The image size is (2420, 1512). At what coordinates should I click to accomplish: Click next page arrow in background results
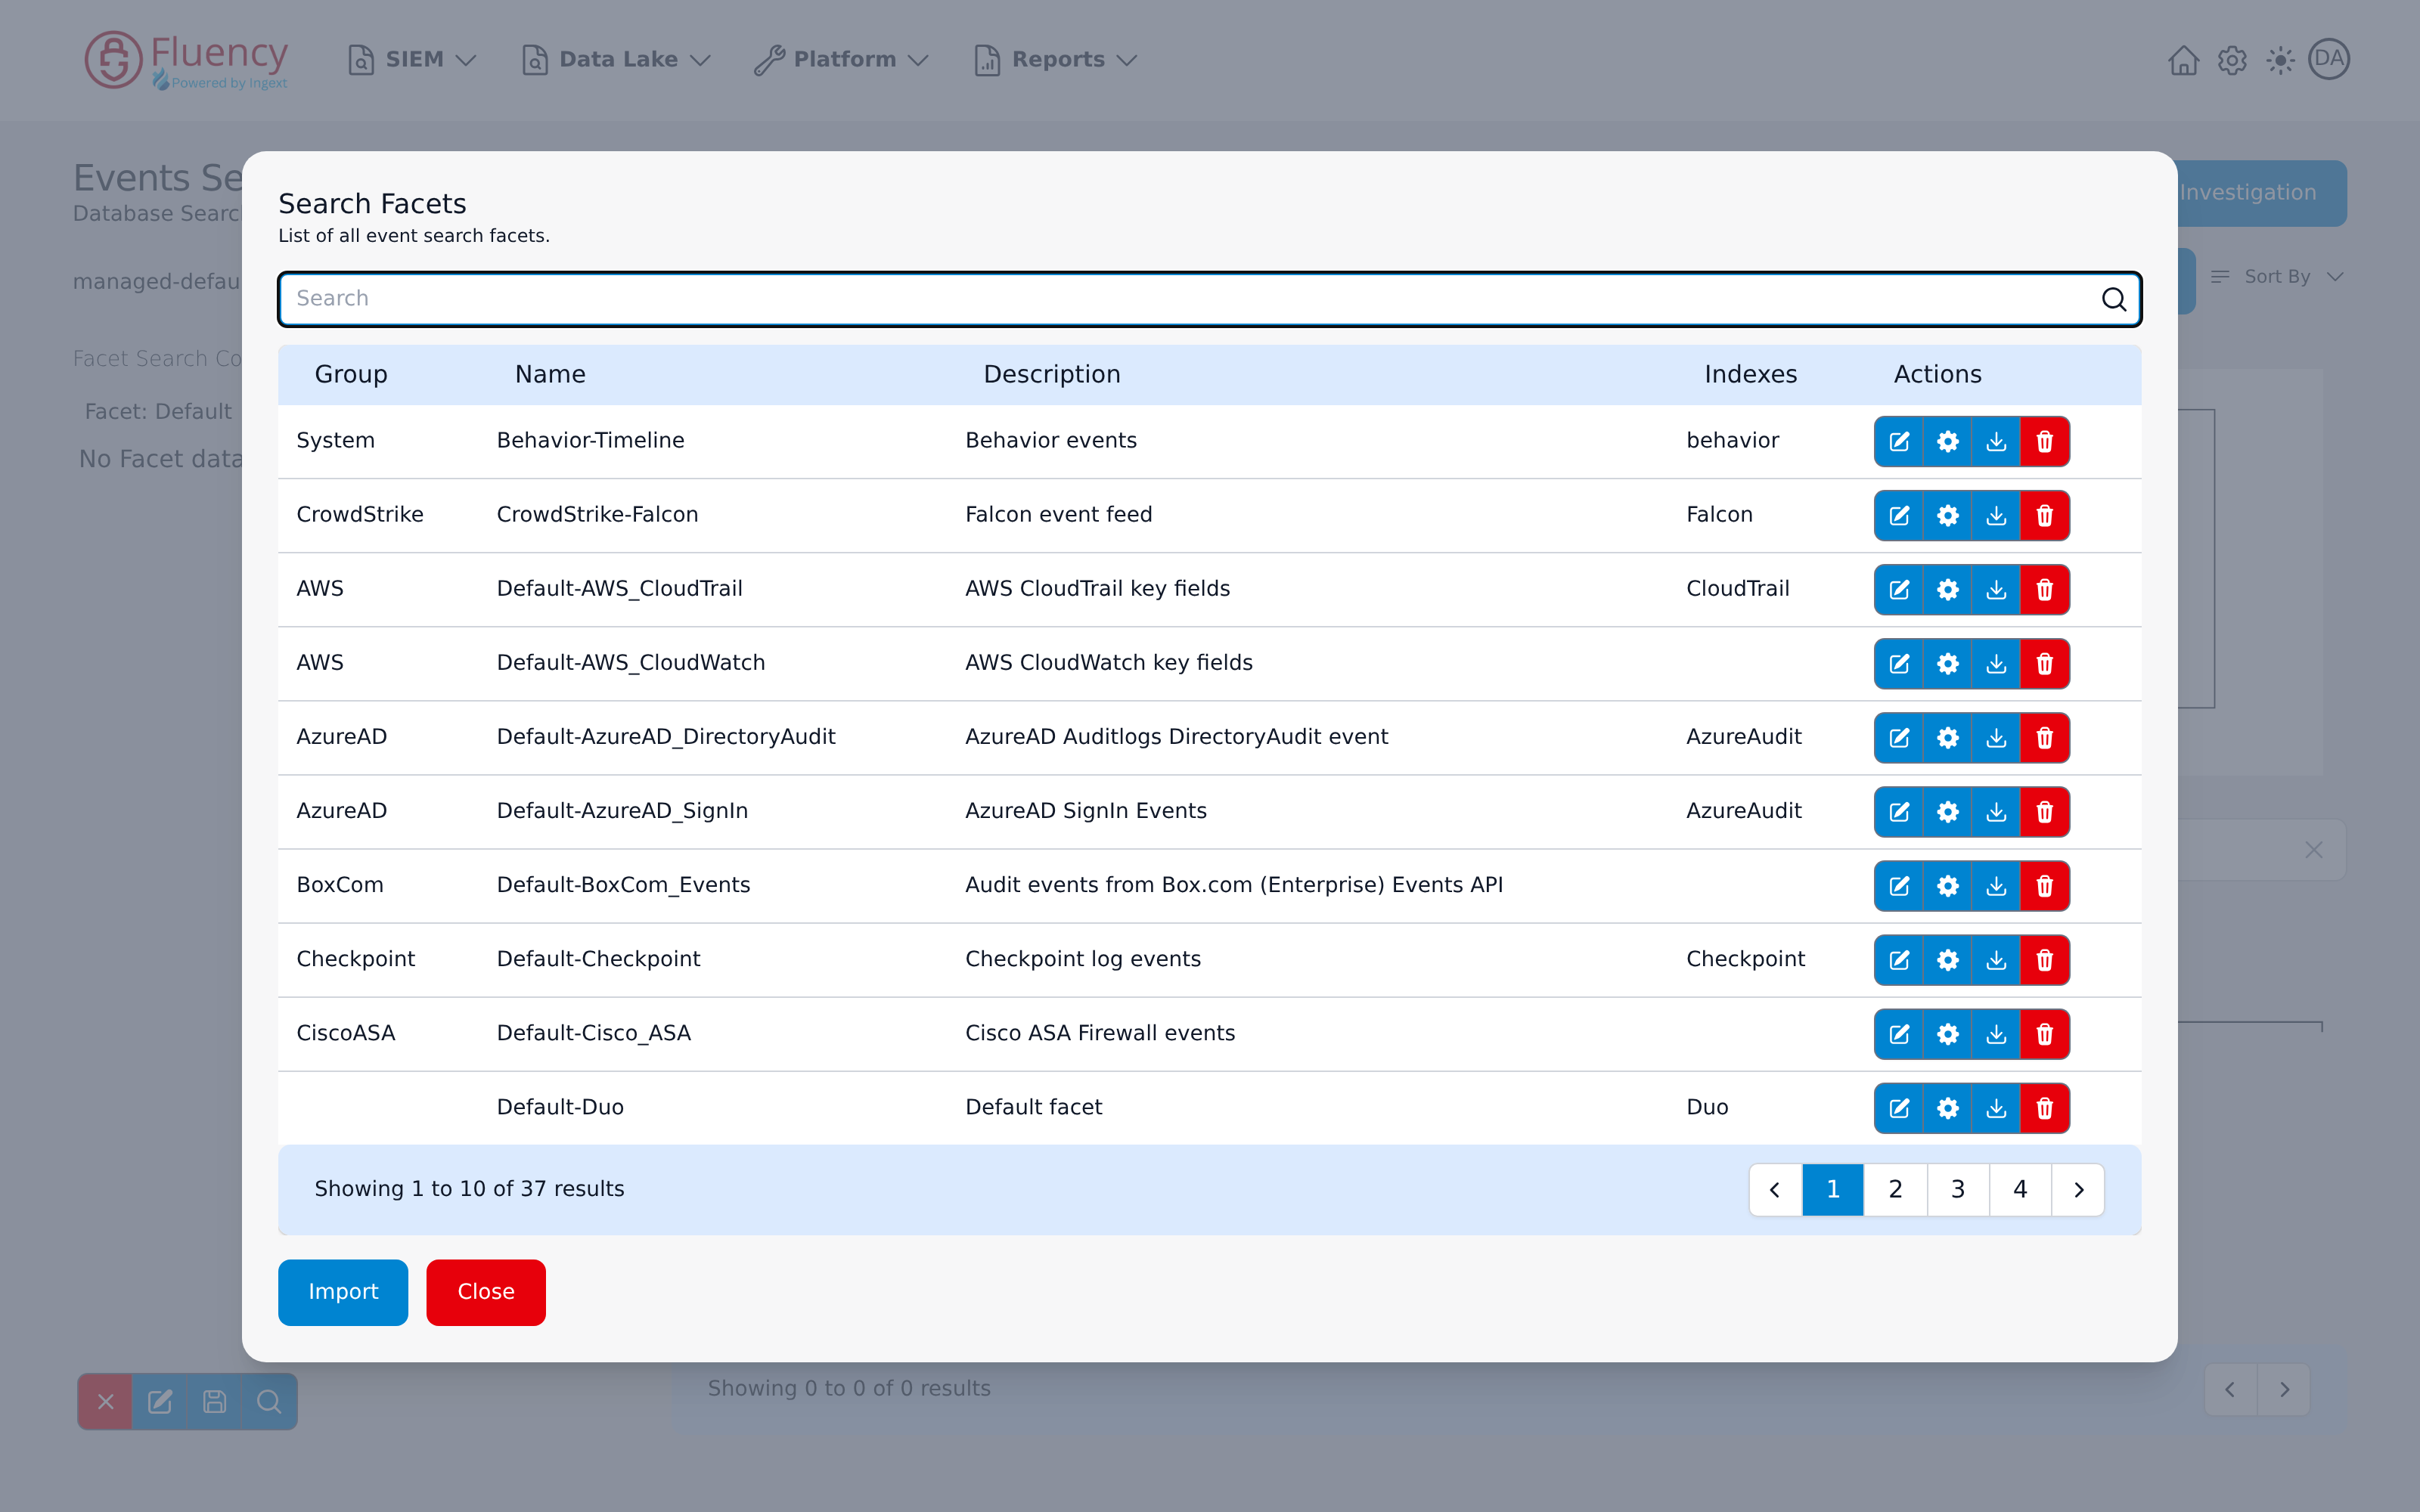2284,1389
